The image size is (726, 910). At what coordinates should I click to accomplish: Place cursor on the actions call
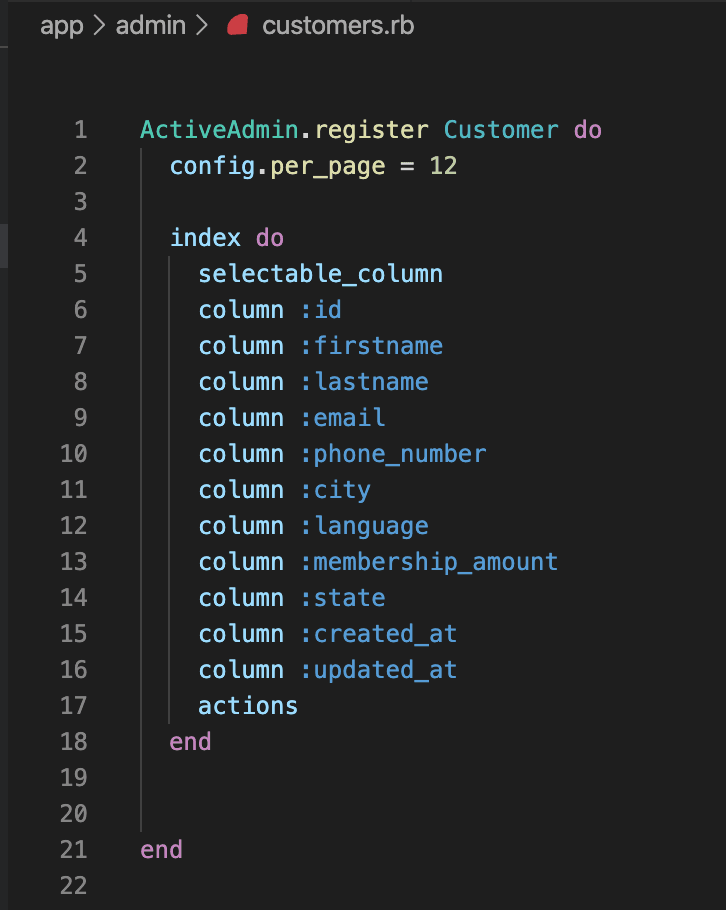(x=248, y=706)
